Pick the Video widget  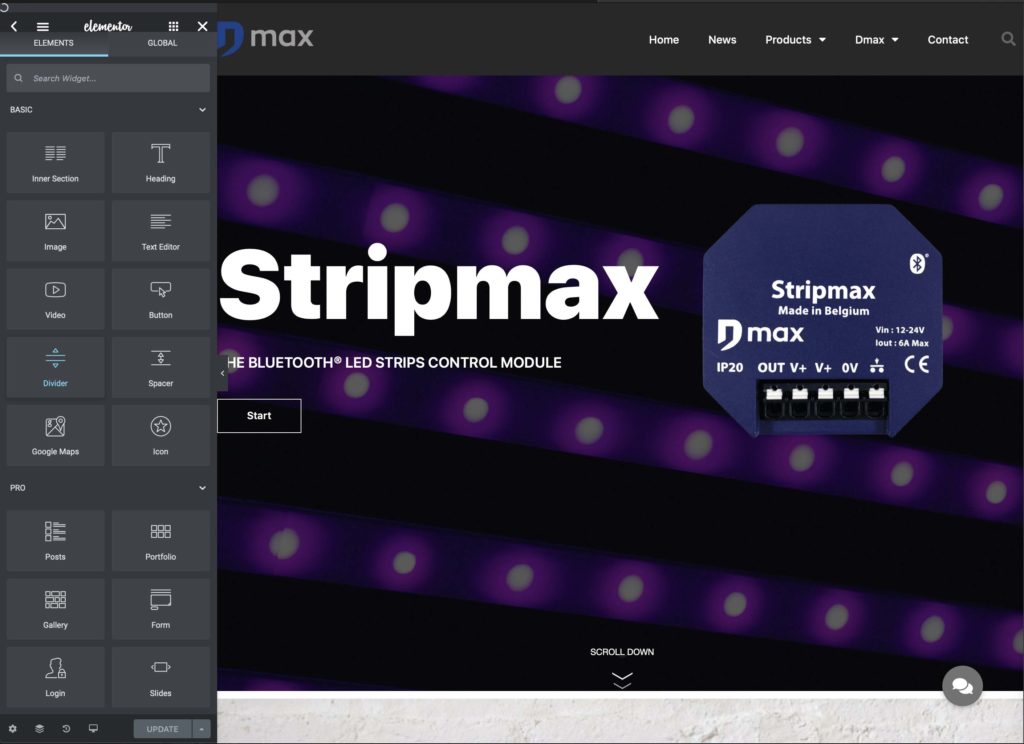pos(55,299)
